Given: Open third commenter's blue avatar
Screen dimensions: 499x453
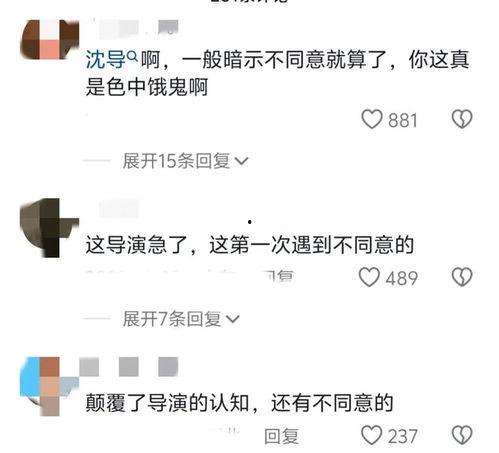Looking at the screenshot, I should click(49, 386).
